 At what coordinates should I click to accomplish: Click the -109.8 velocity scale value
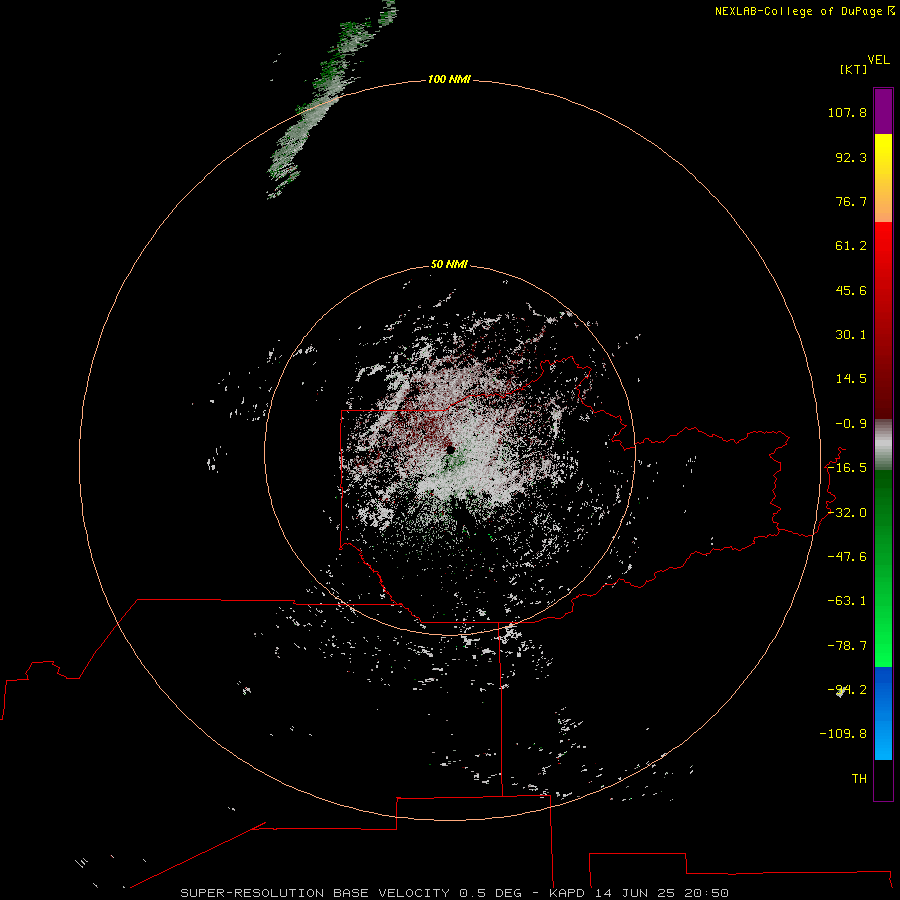point(843,734)
